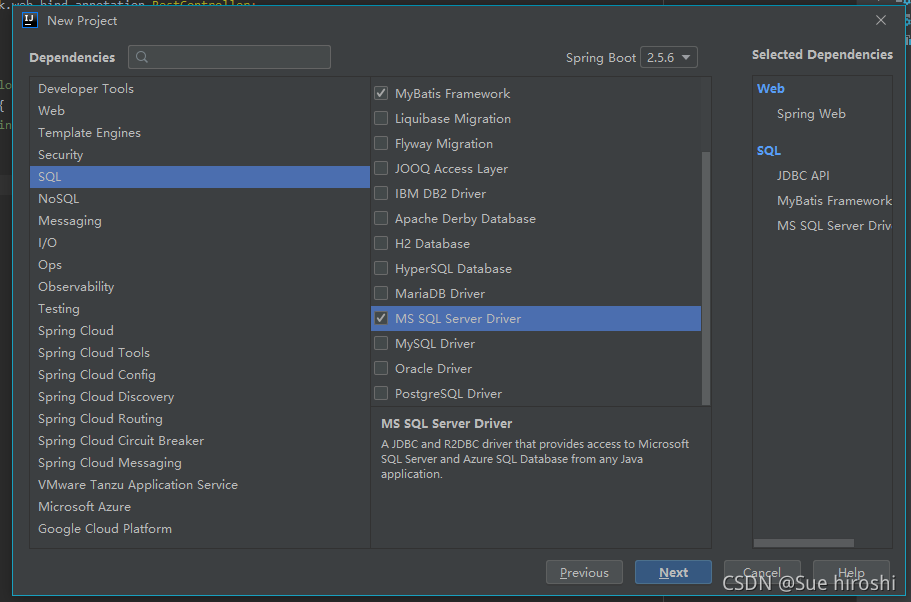Viewport: 911px width, 602px height.
Task: Open the I/O category
Action: (x=200, y=243)
